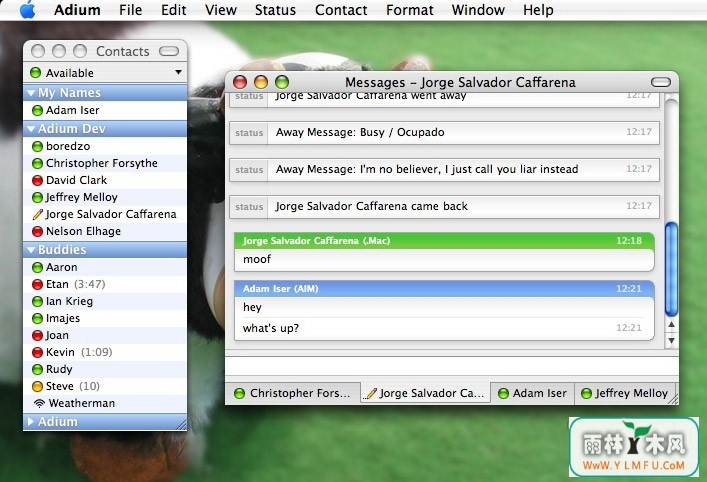Select Nelson Elhage in contact list
707x482 pixels.
[83, 231]
